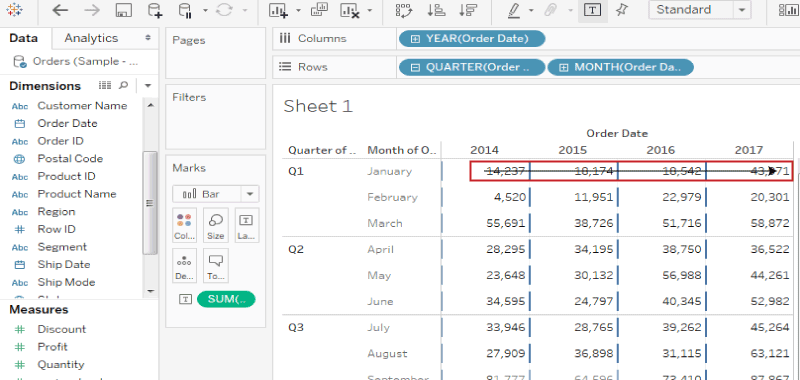This screenshot has height=380, width=800.
Task: Open the Bar mark type dropdown
Action: point(215,194)
